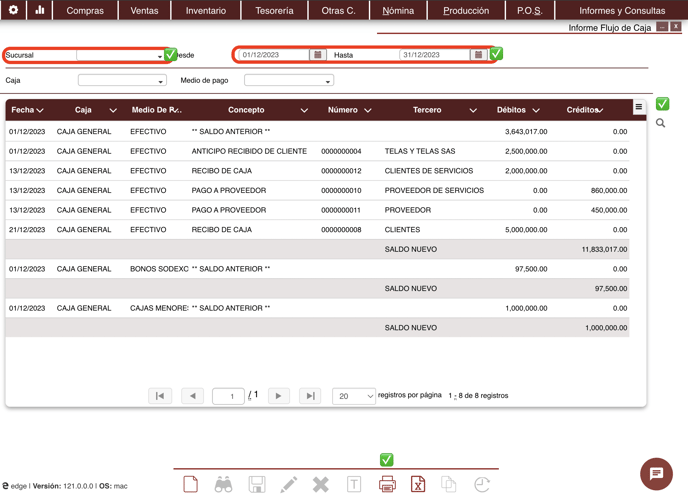
Task: Open the Informes y Consultas menu
Action: pos(622,11)
